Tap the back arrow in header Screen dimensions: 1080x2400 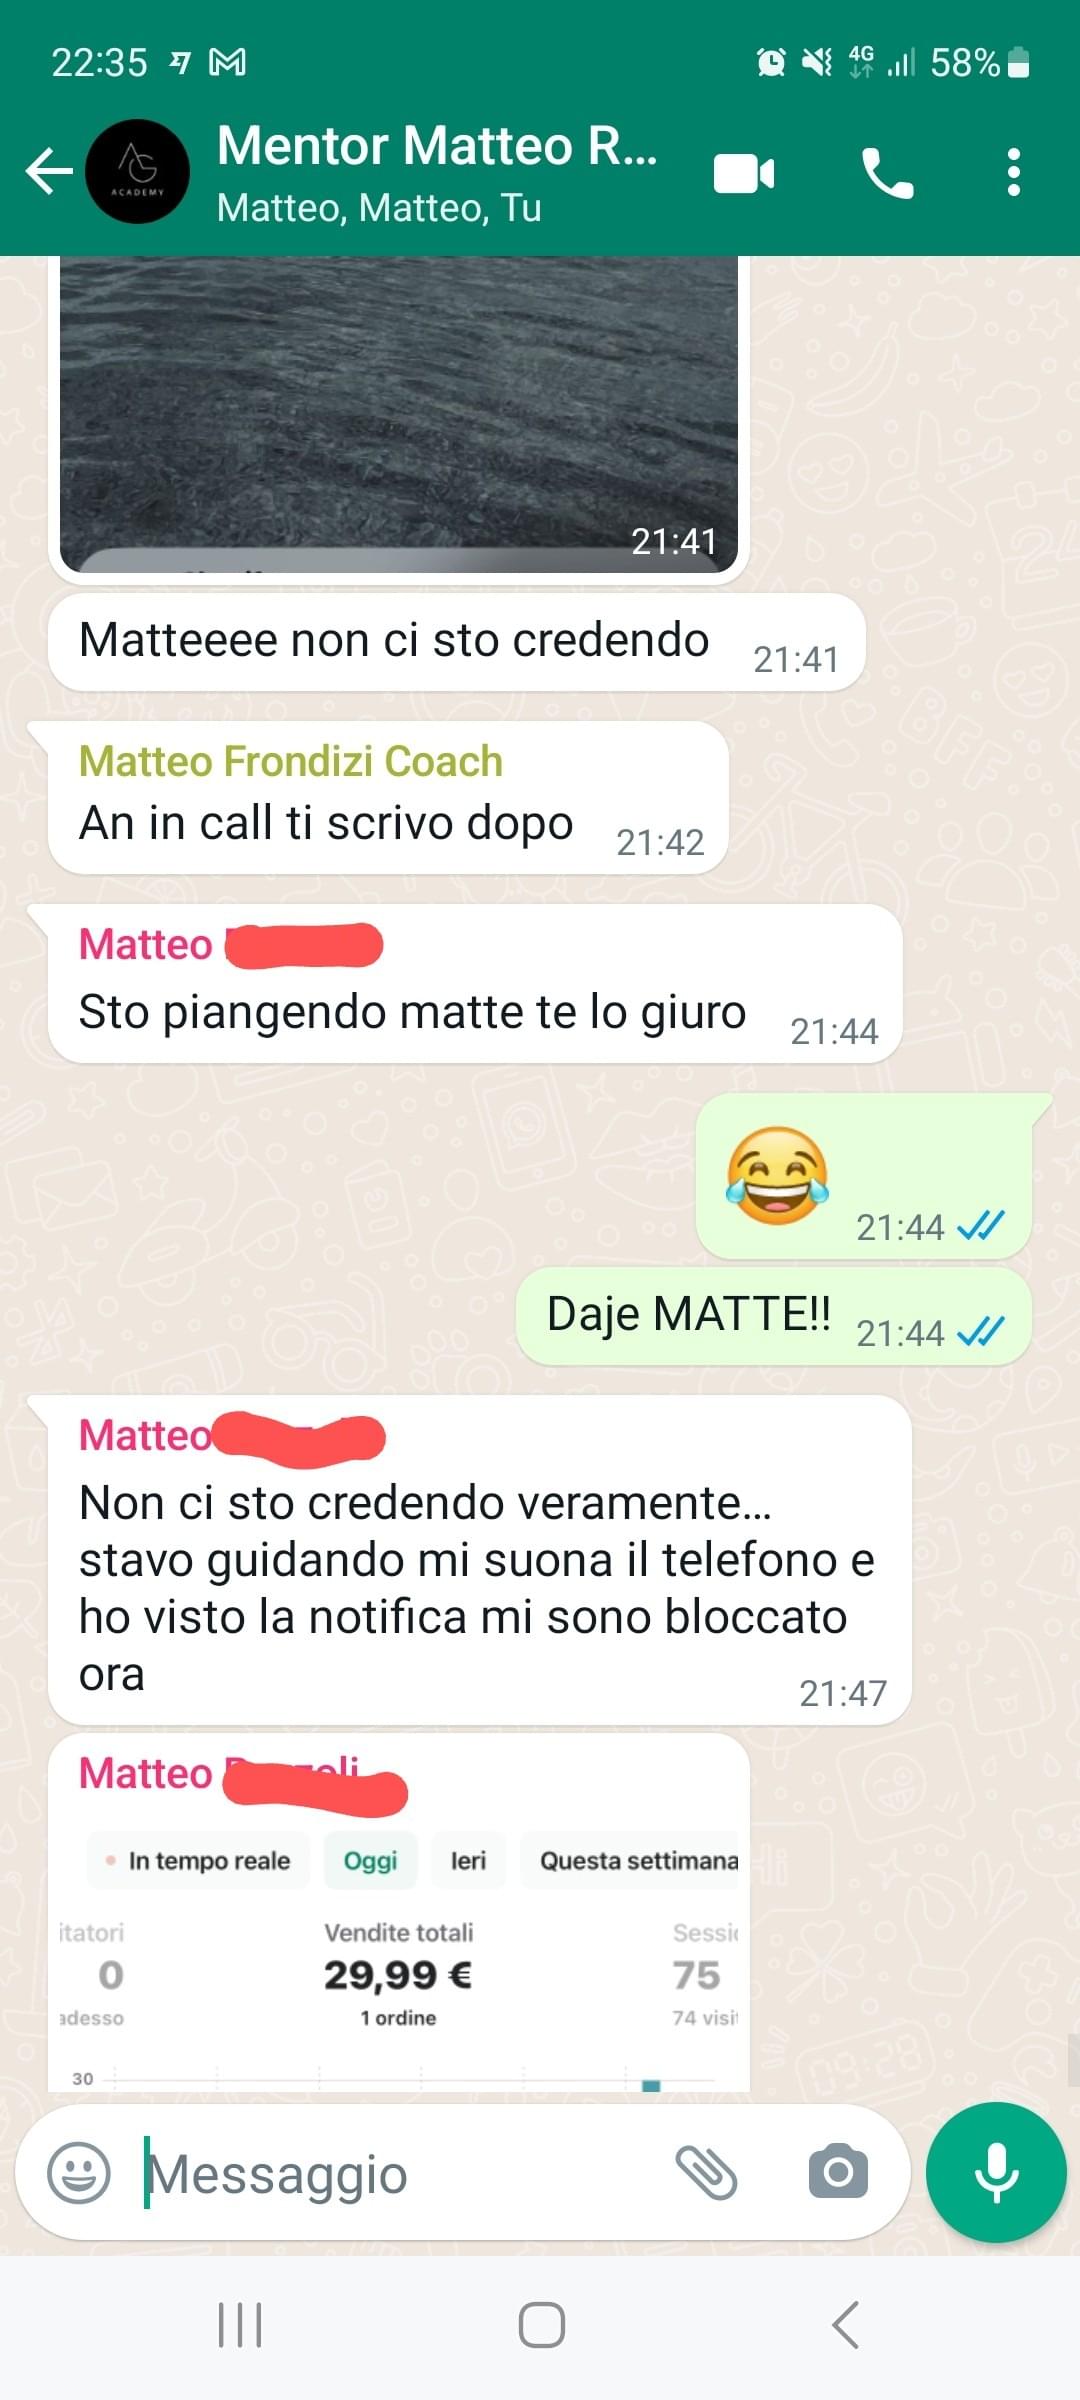(48, 171)
